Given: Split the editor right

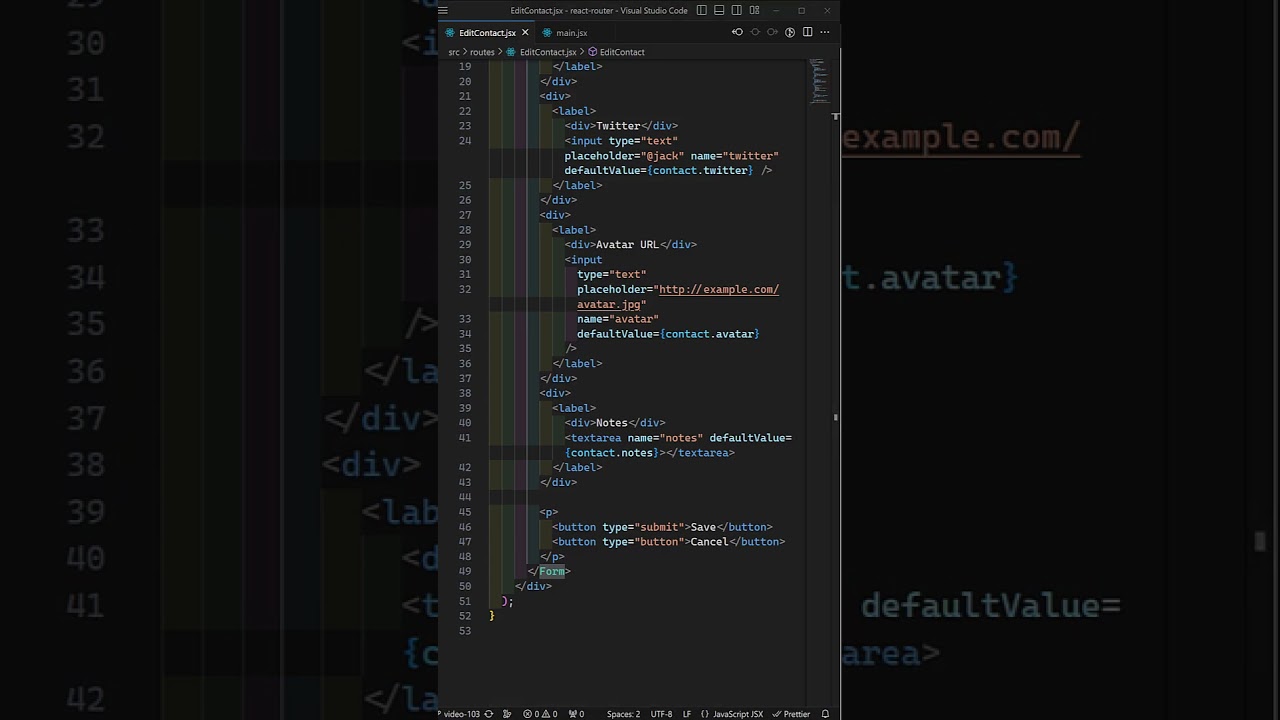Looking at the screenshot, I should click(x=807, y=32).
